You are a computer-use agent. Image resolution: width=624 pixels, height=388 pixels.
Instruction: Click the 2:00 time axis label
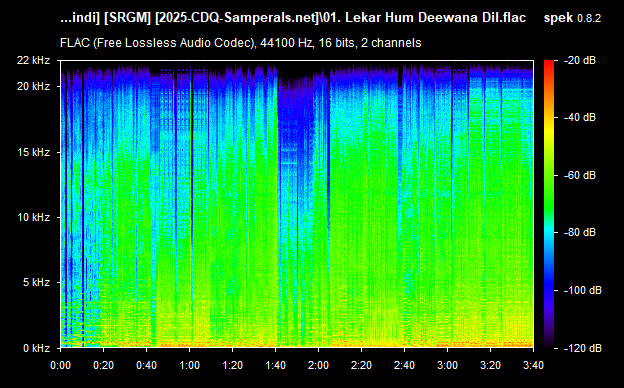tap(318, 365)
